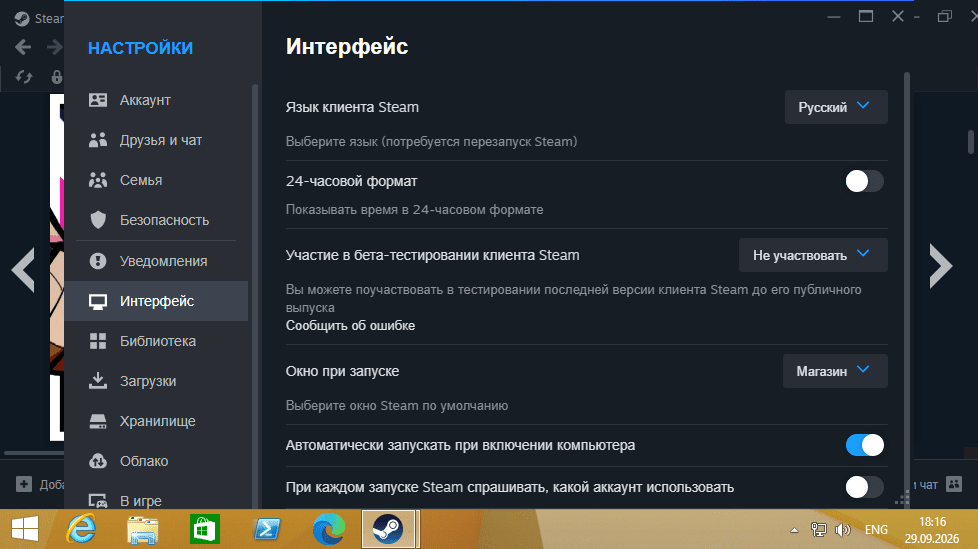This screenshot has height=549, width=978.
Task: Show next carousel item in store
Action: [941, 266]
